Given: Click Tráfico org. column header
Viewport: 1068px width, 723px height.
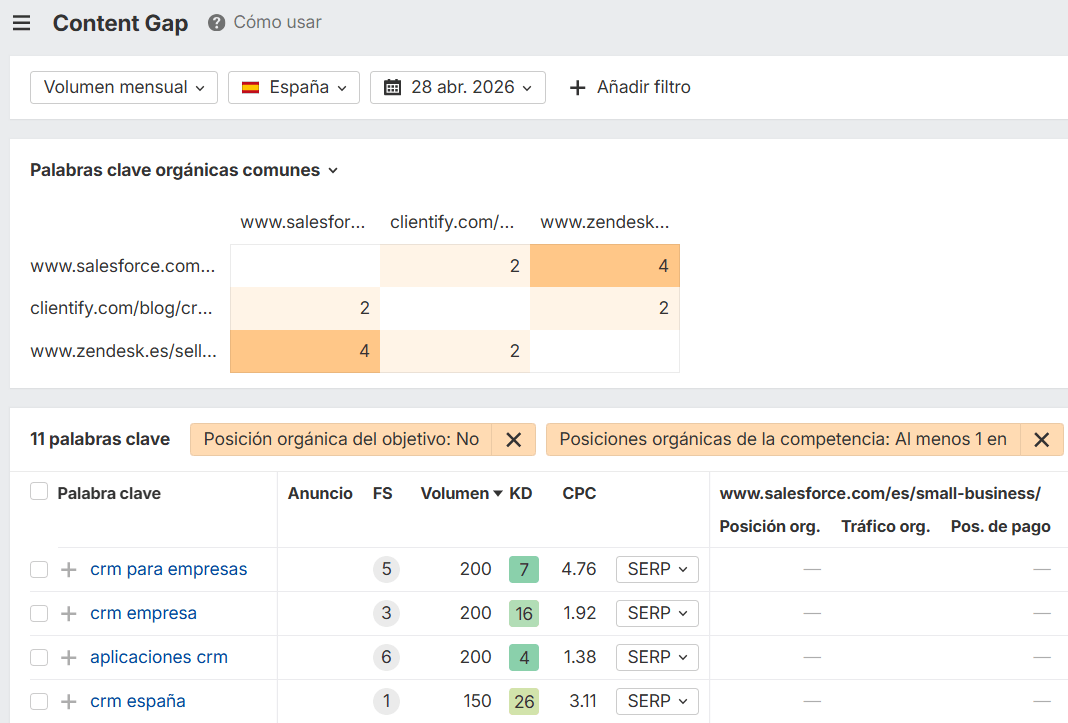Looking at the screenshot, I should click(x=885, y=527).
